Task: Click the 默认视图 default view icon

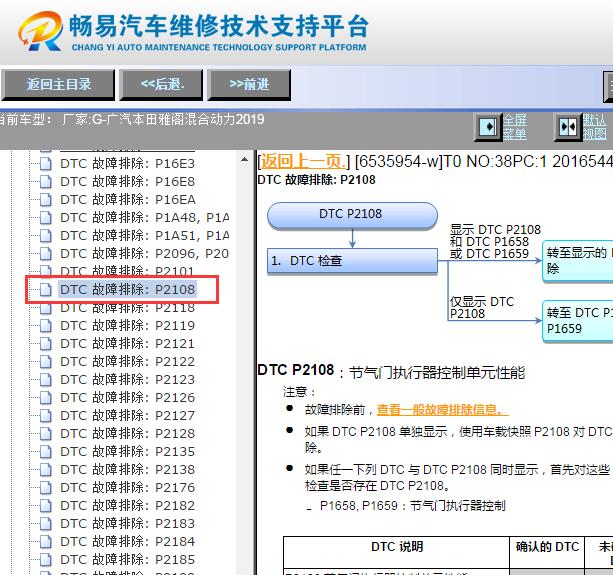Action: click(x=568, y=127)
